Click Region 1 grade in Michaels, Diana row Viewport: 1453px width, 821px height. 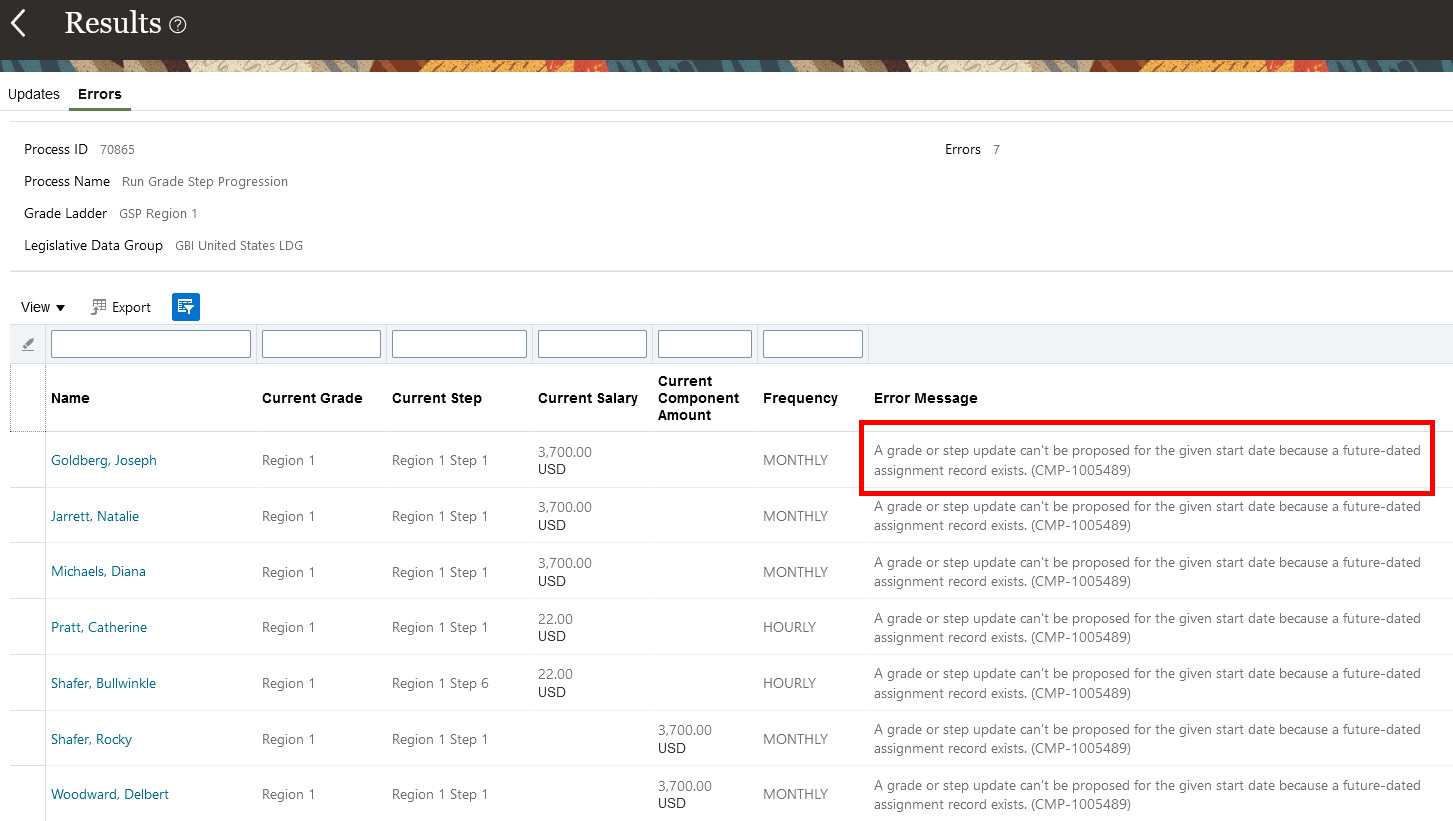(288, 571)
